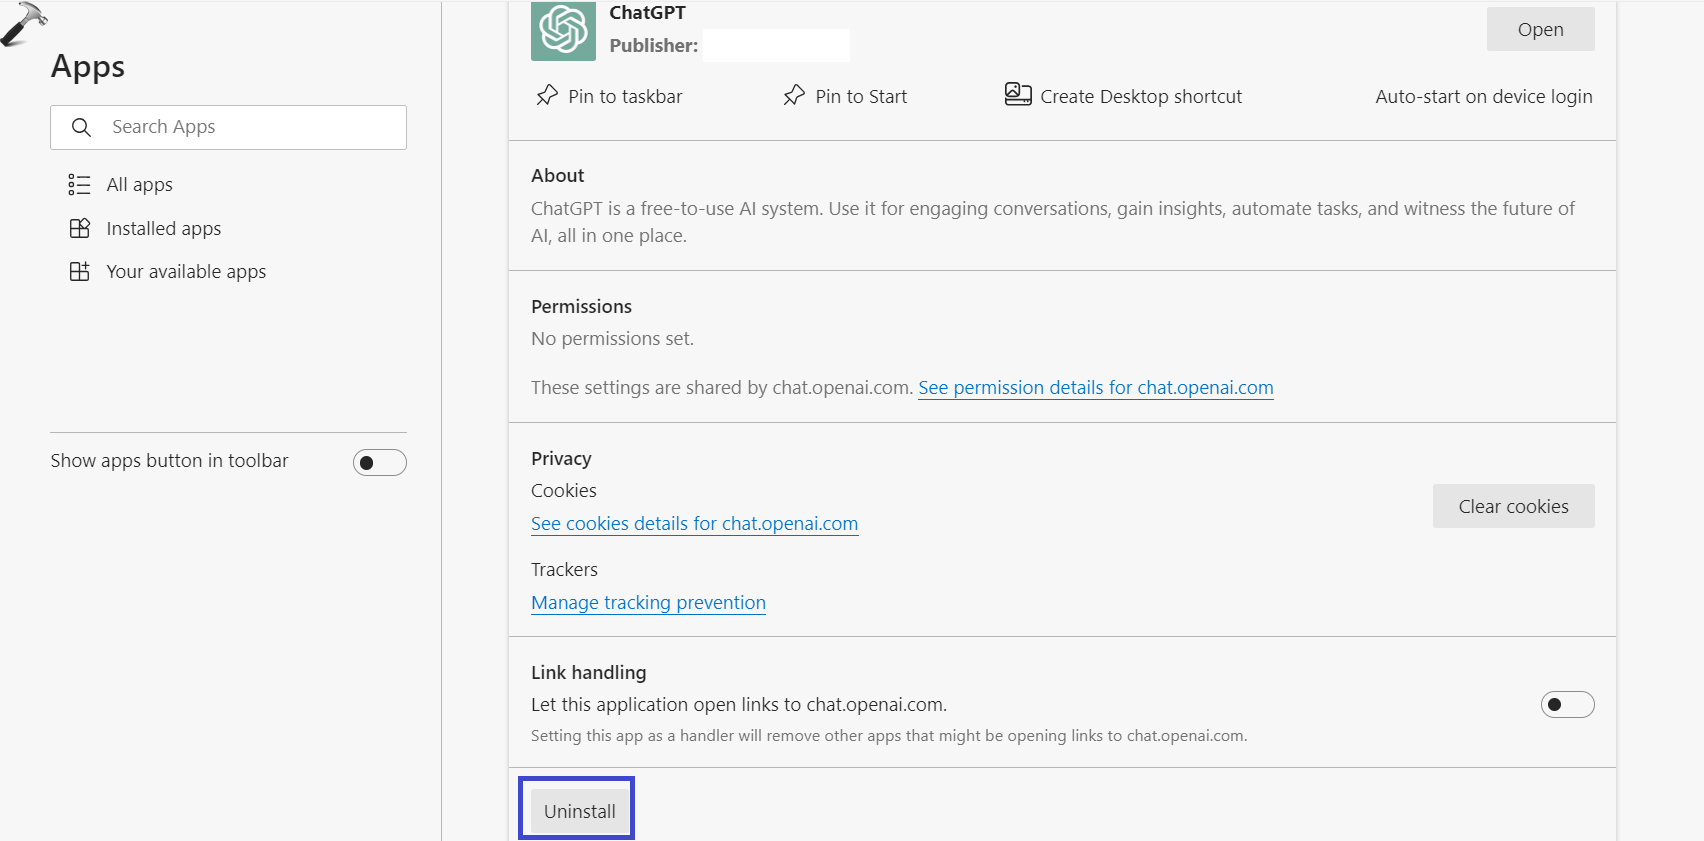The width and height of the screenshot is (1704, 841).
Task: Clear cookies for the ChatGPT app
Action: coord(1513,507)
